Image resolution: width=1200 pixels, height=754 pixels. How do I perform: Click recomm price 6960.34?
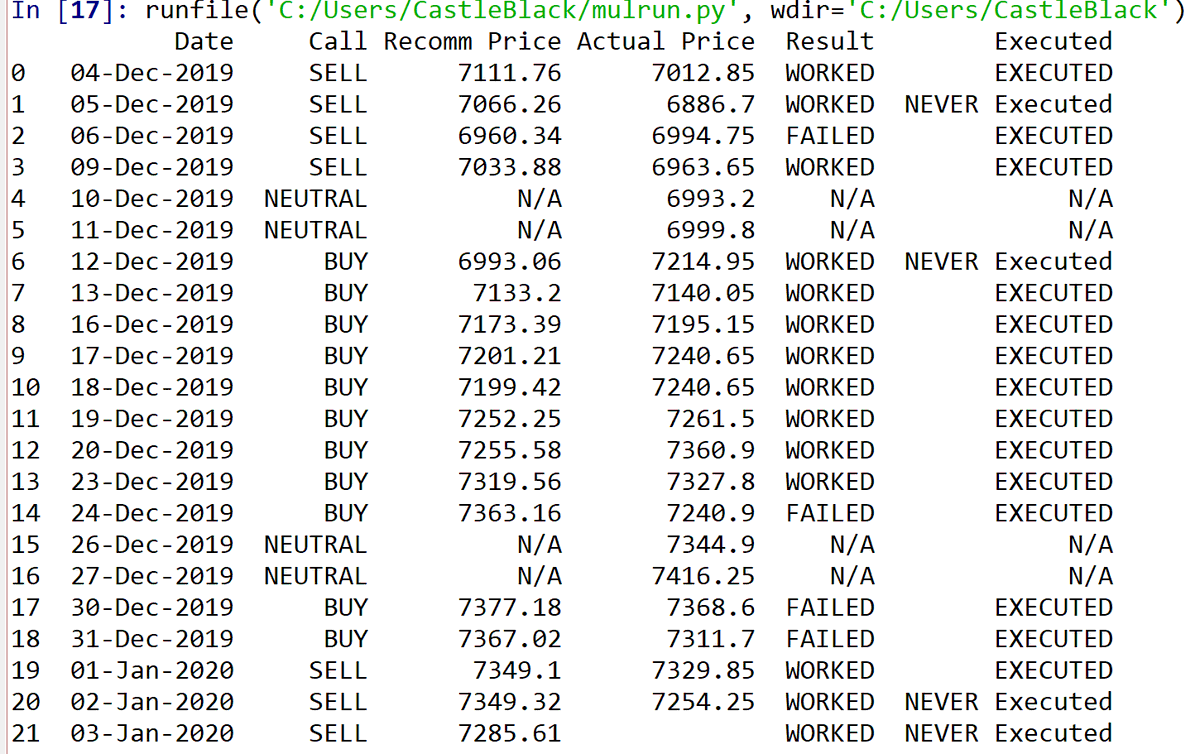coord(510,136)
